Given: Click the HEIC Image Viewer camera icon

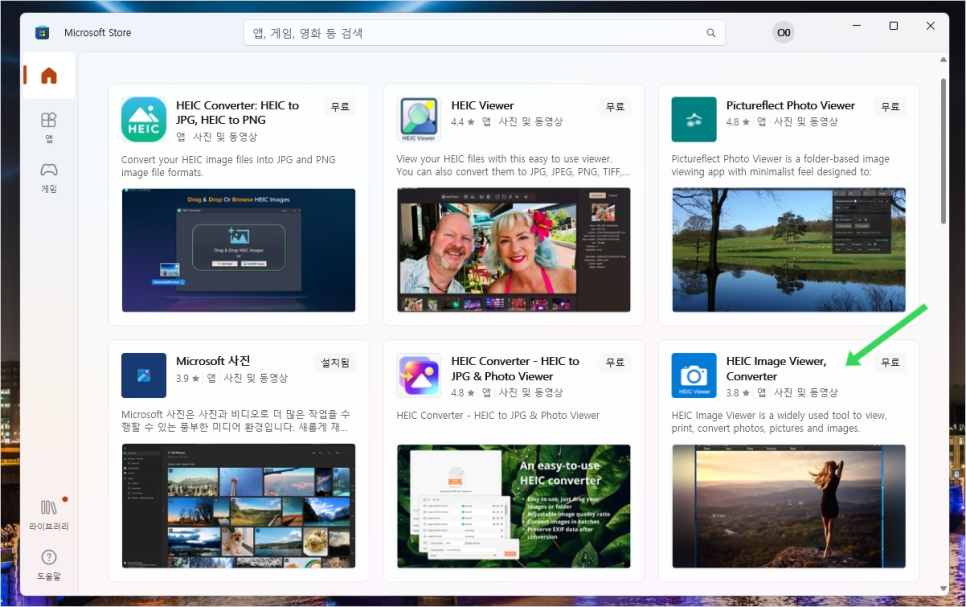Looking at the screenshot, I should click(x=694, y=375).
